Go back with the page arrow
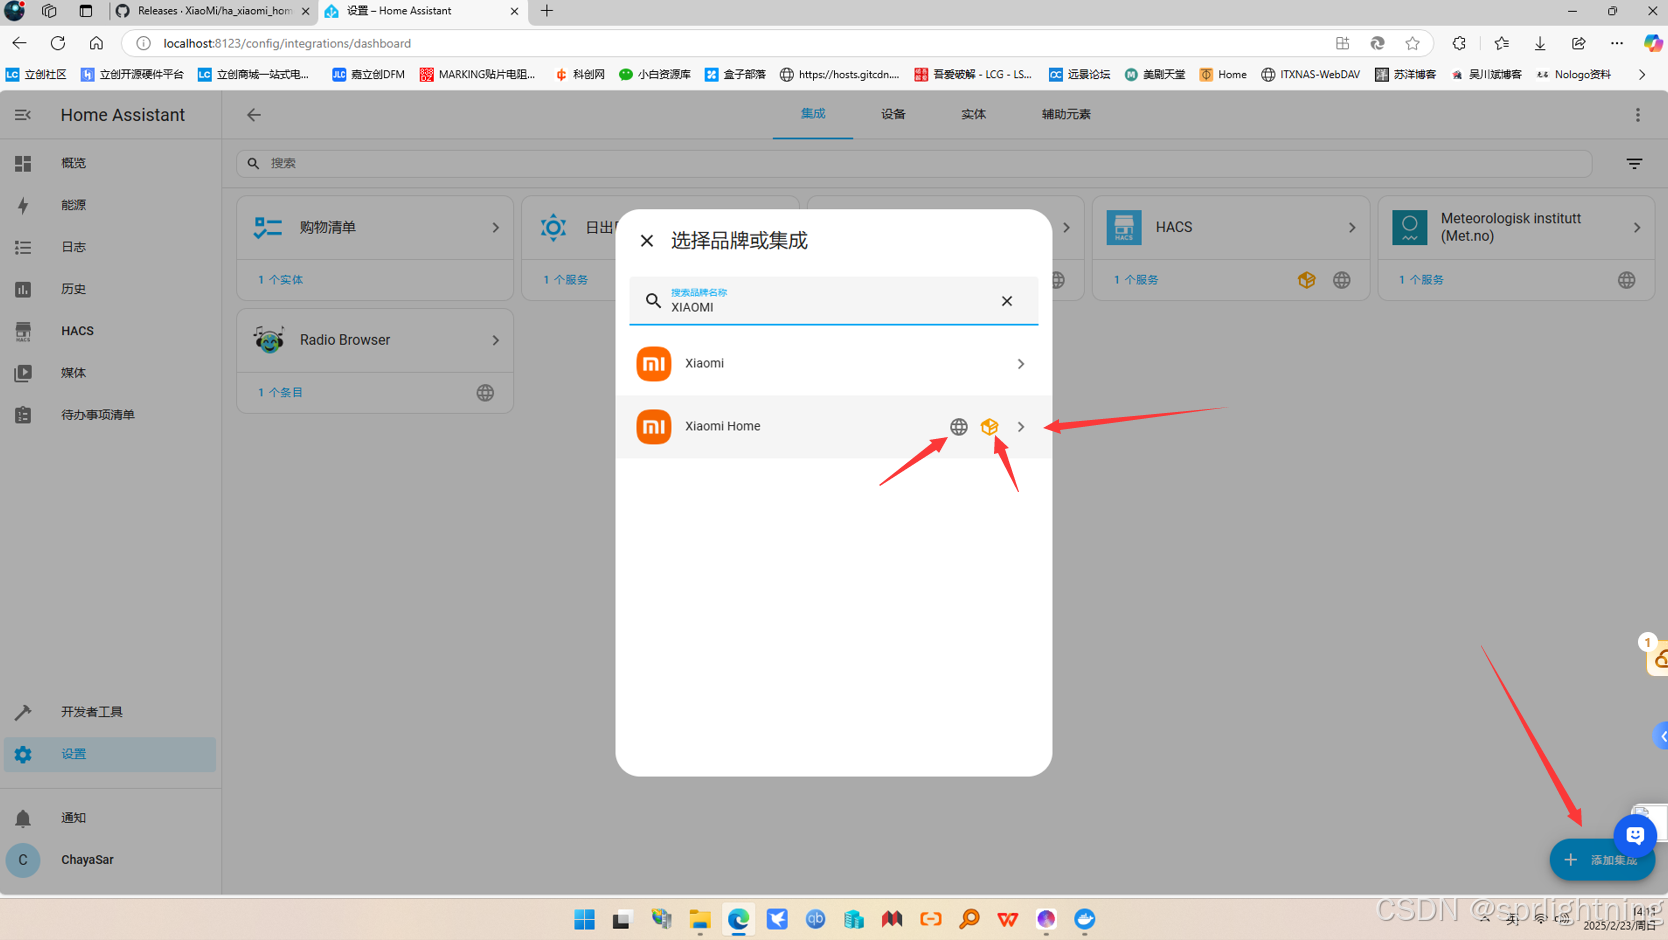This screenshot has height=940, width=1668. 254,115
